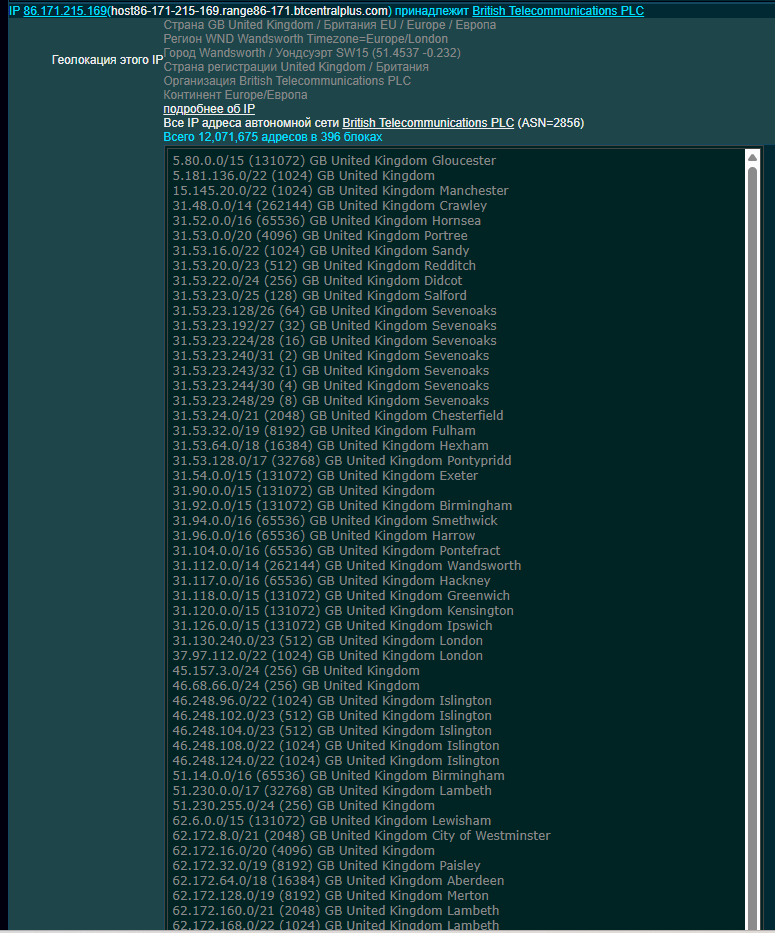Screen dimensions: 775x933
Task: Select row 62.172.64.0/18 Aberdeen
Action: 338,881
